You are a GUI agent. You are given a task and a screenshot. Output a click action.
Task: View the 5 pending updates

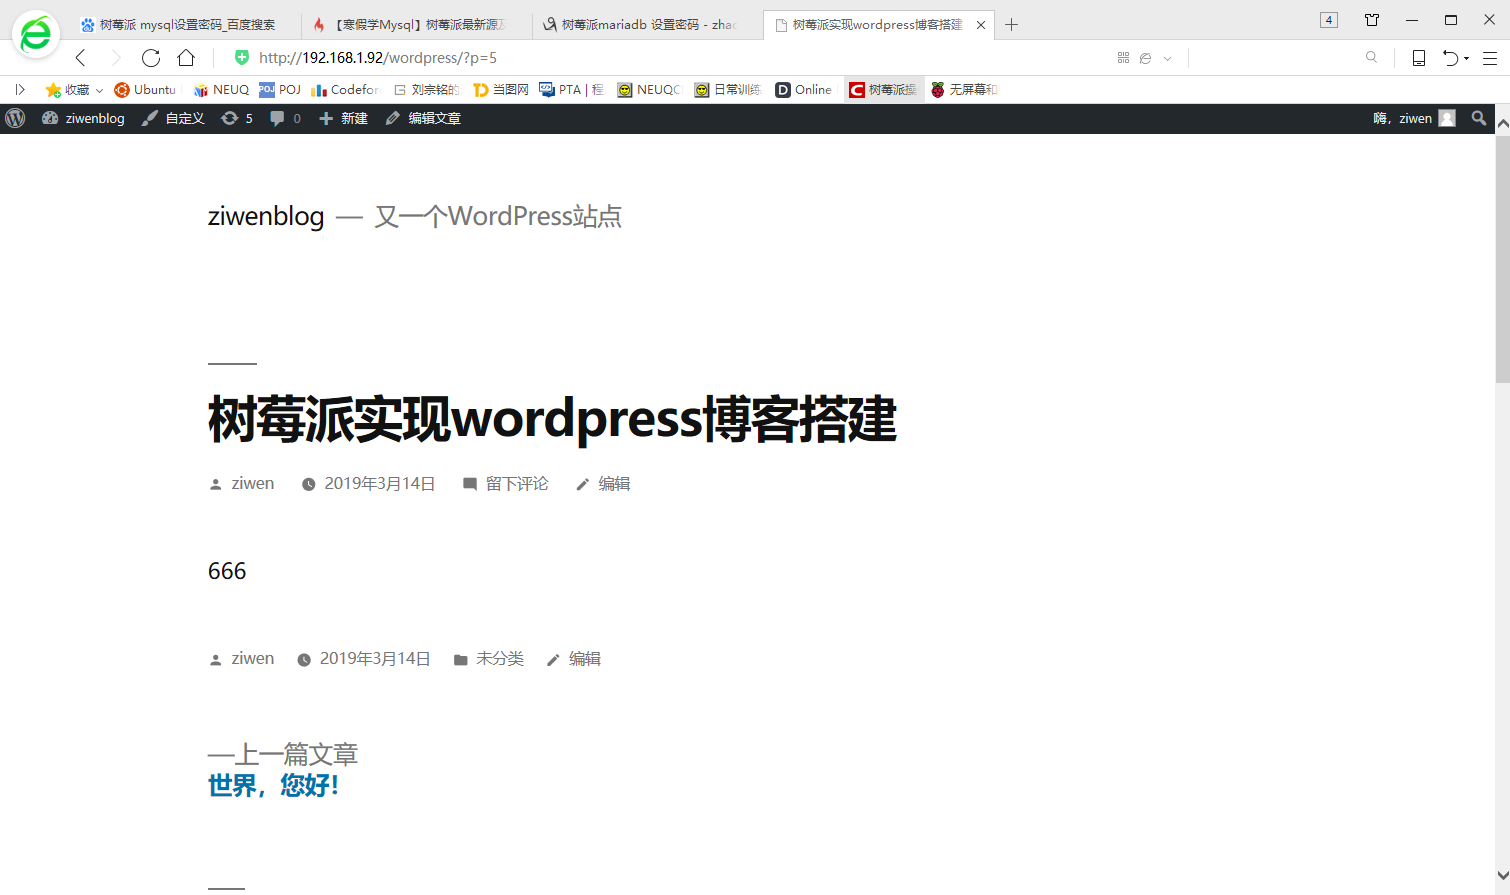pyautogui.click(x=237, y=118)
